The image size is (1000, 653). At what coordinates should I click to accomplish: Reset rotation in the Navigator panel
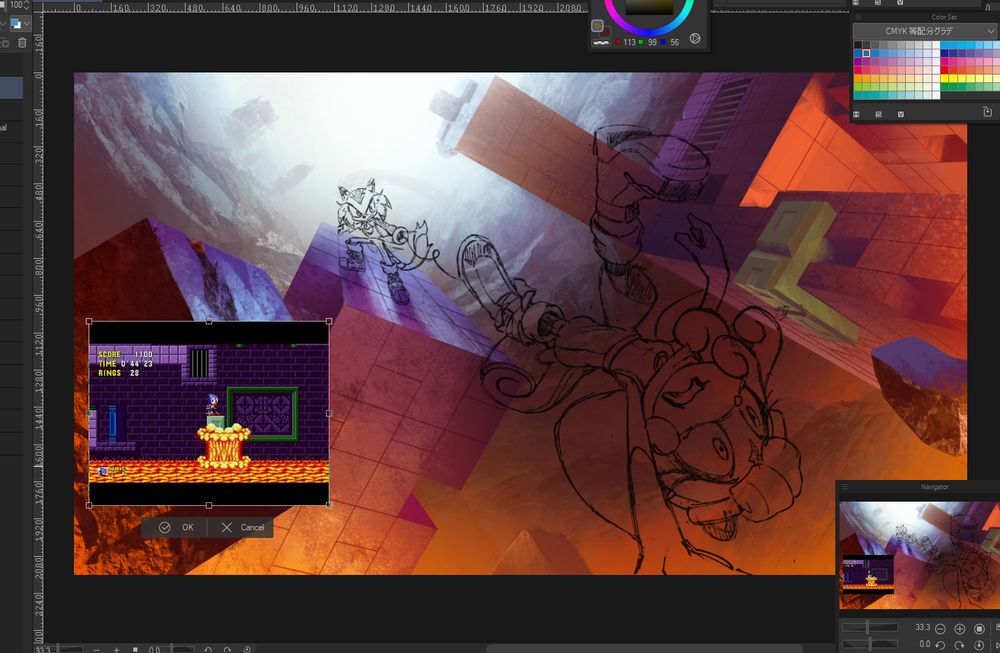pos(979,645)
